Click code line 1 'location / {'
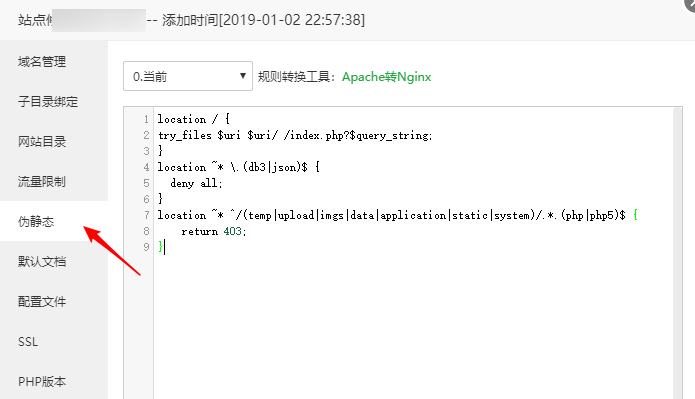Viewport: 695px width, 399px height. click(x=193, y=119)
